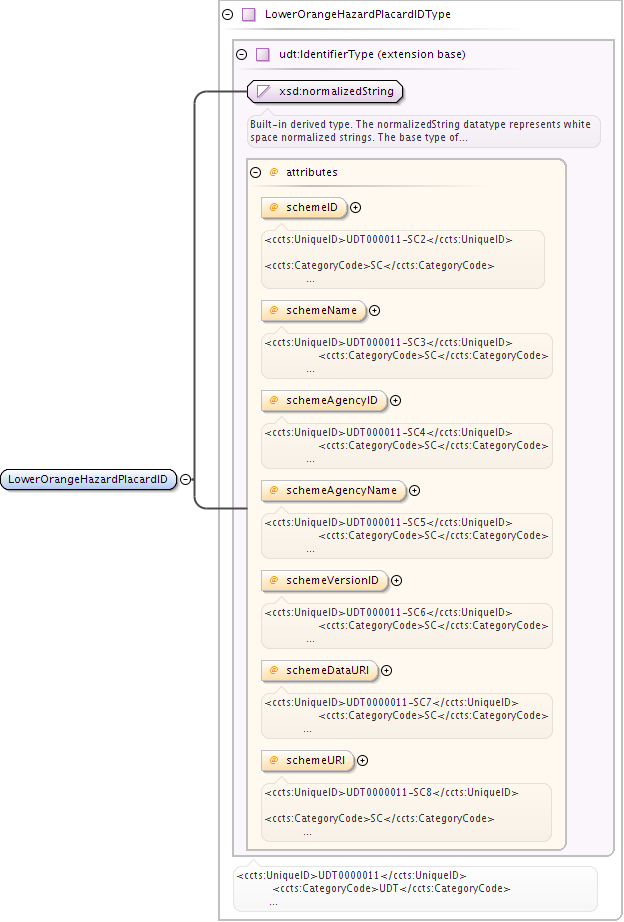Click the normalizedString built-in type description
This screenshot has height=922, width=624.
click(x=423, y=131)
